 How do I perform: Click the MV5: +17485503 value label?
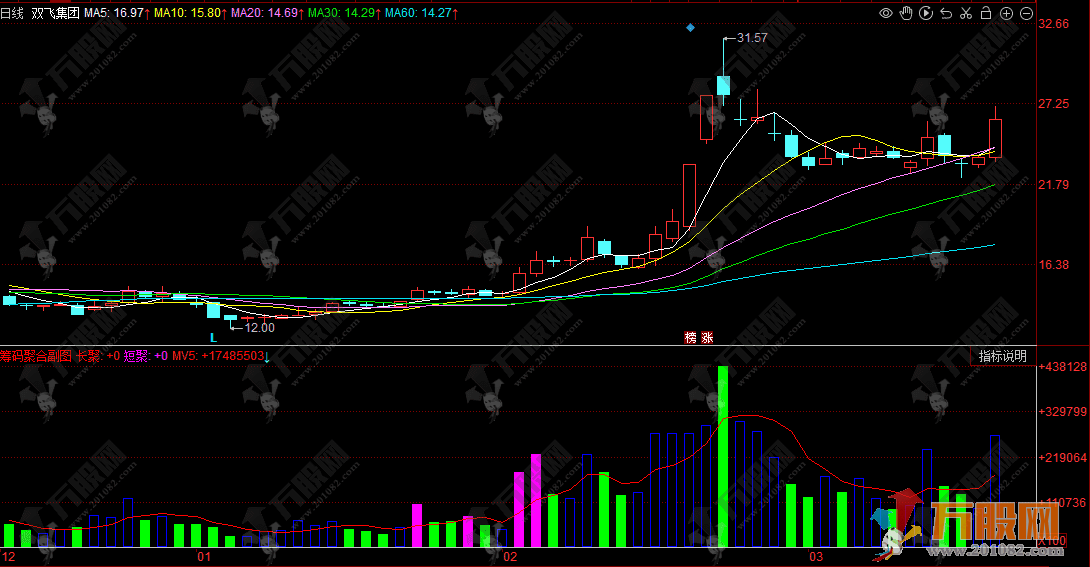tap(221, 356)
